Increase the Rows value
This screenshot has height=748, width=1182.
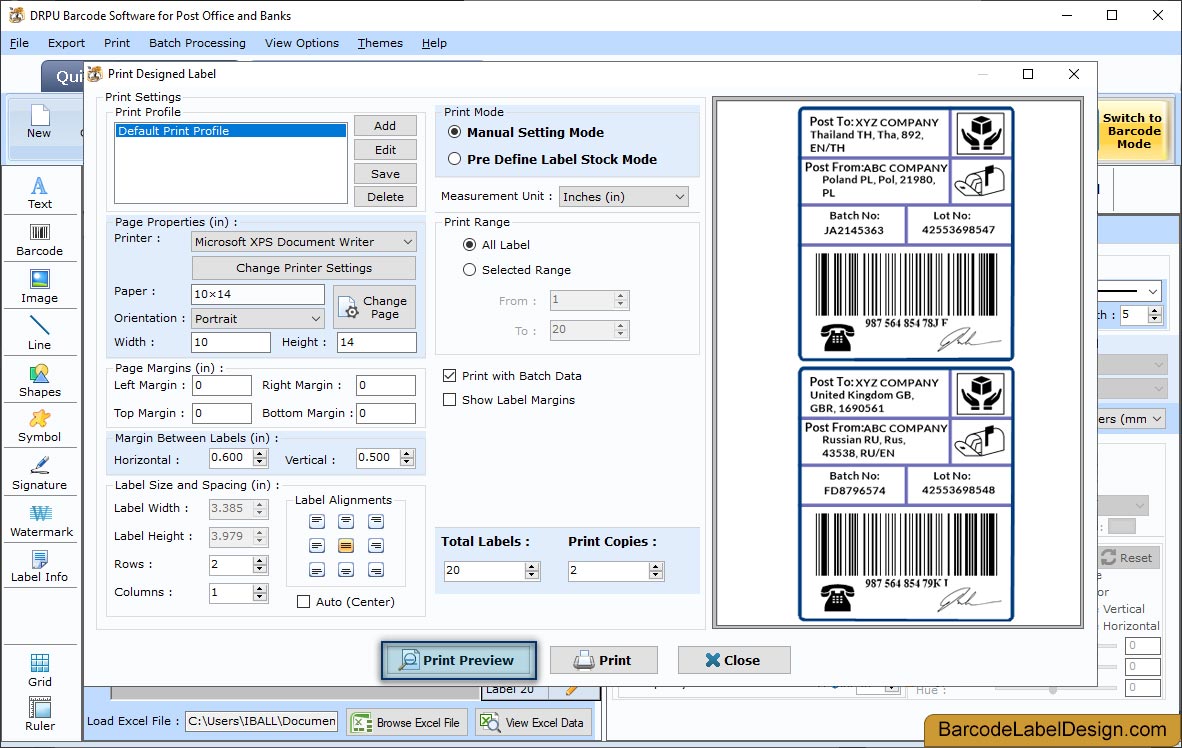point(260,560)
